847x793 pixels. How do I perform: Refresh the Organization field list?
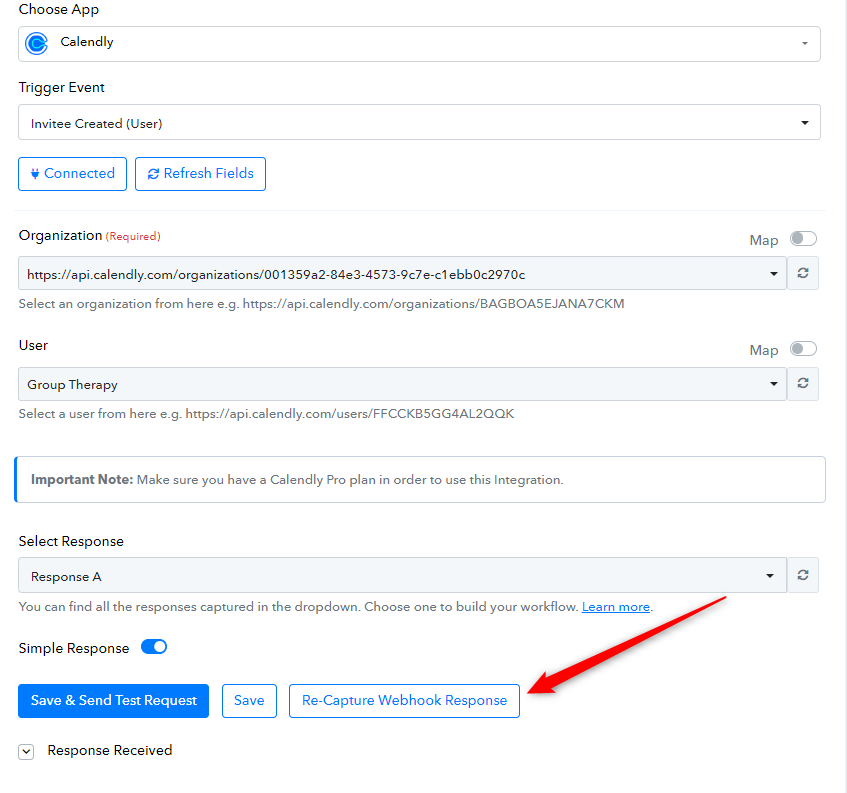tap(803, 273)
